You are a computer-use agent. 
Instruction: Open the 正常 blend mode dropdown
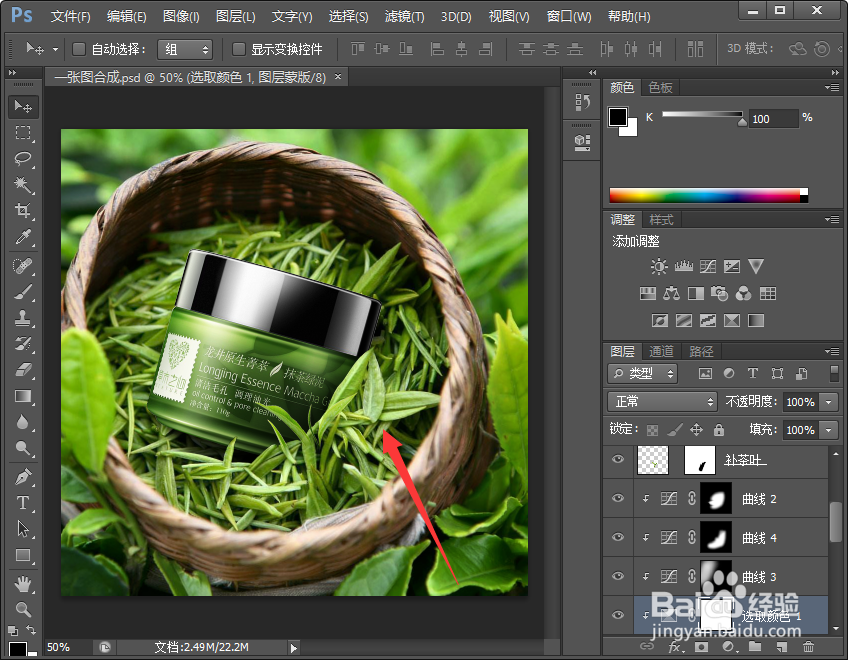click(x=662, y=401)
